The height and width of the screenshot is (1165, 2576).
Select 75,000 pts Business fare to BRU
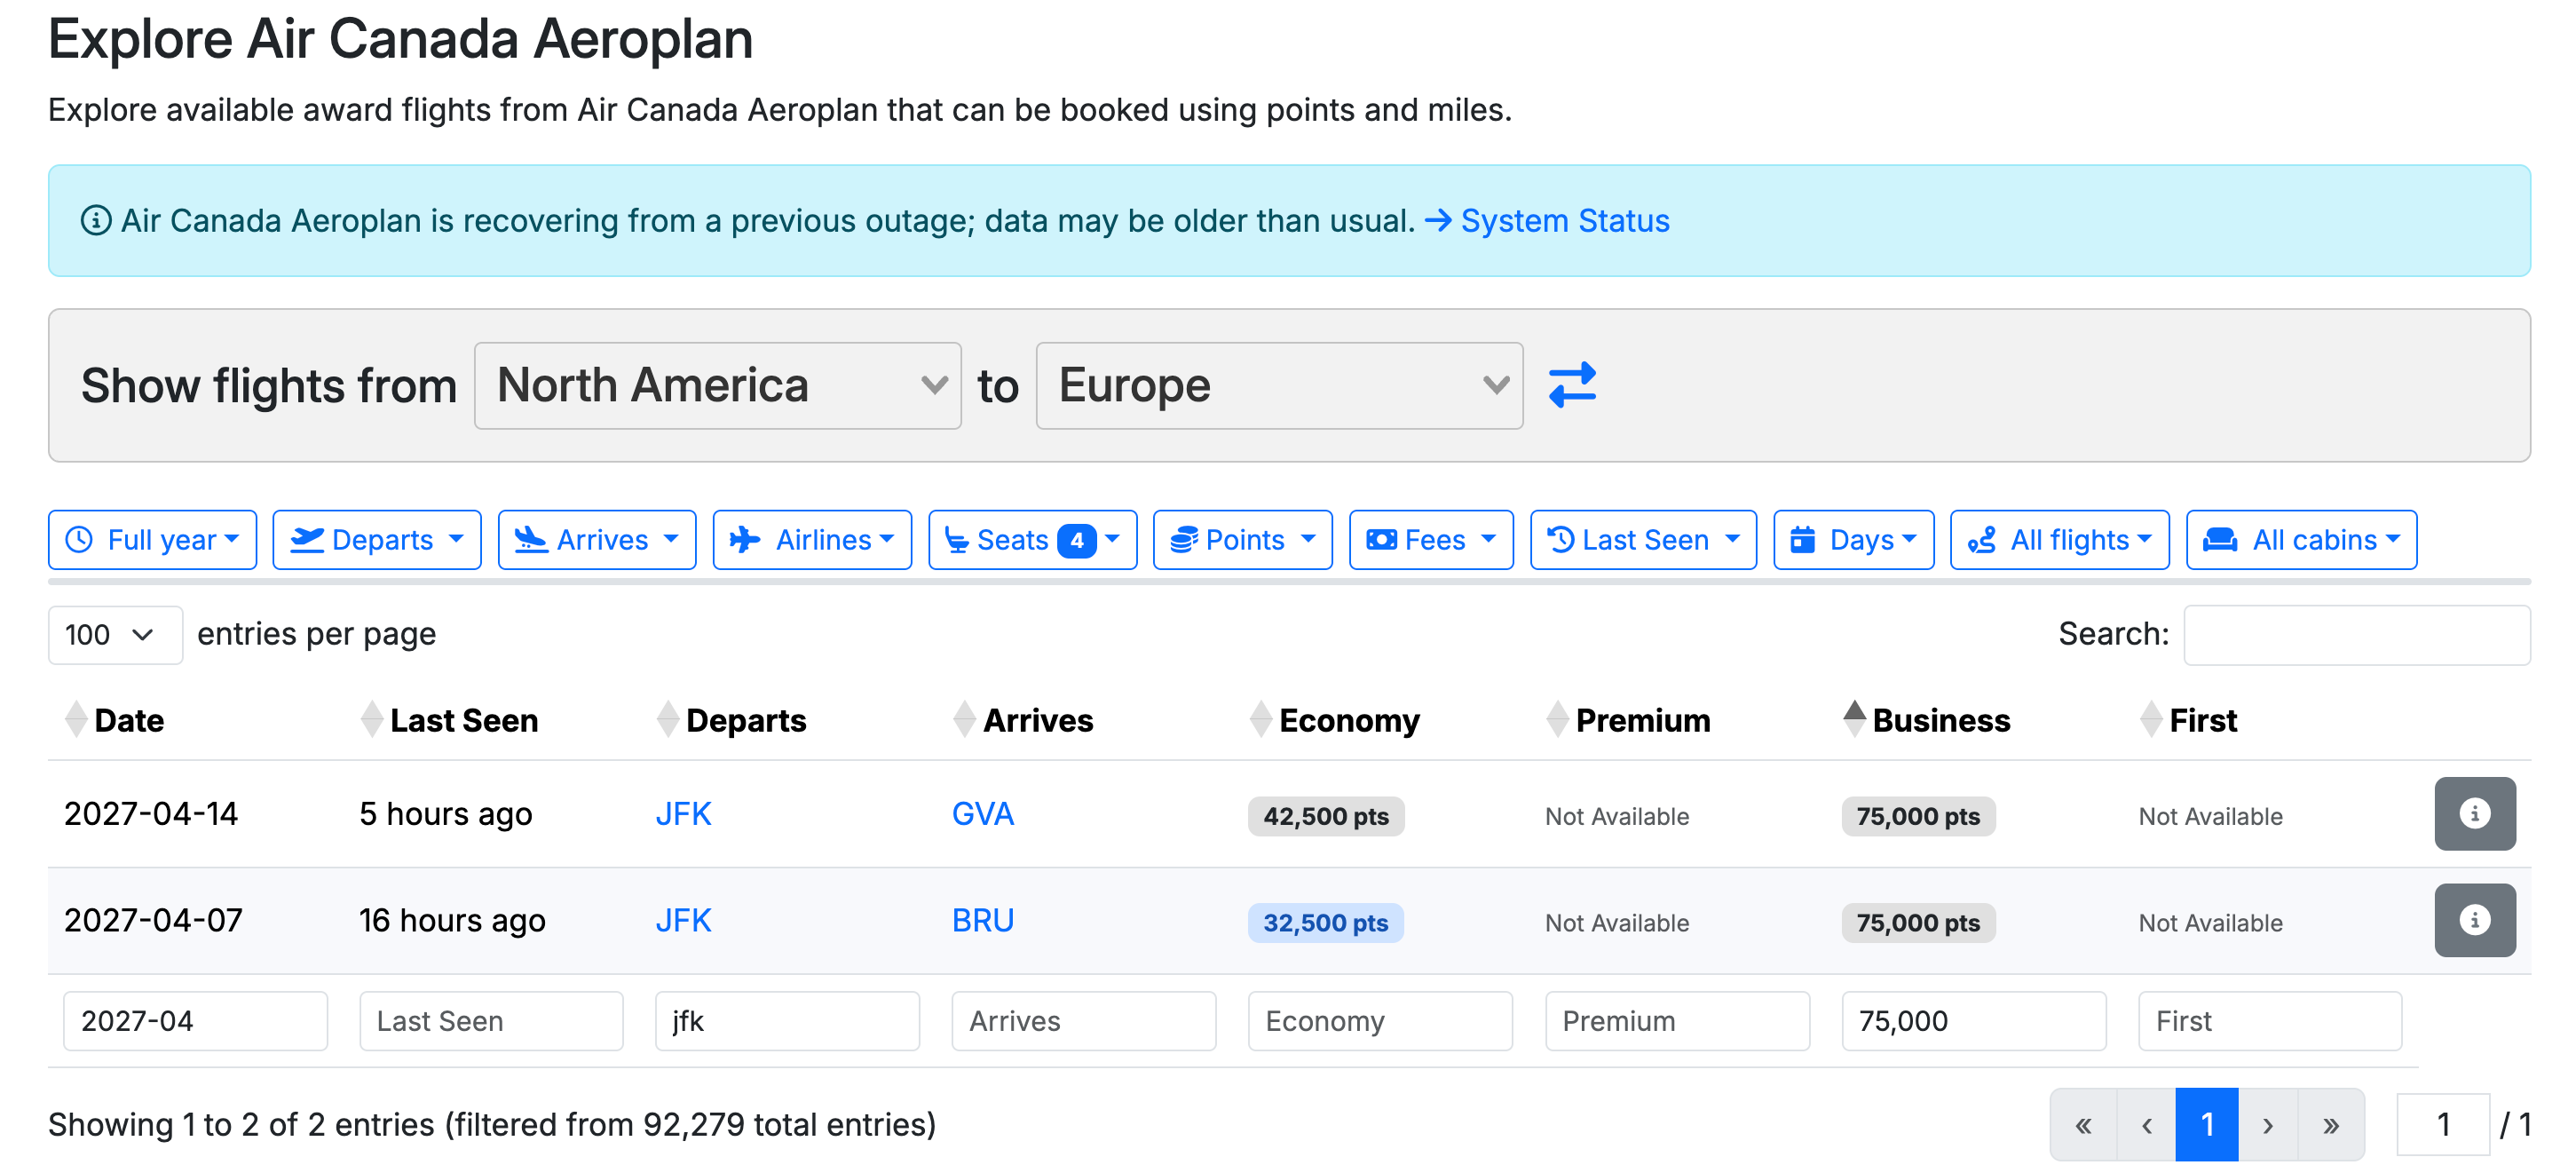point(1918,923)
